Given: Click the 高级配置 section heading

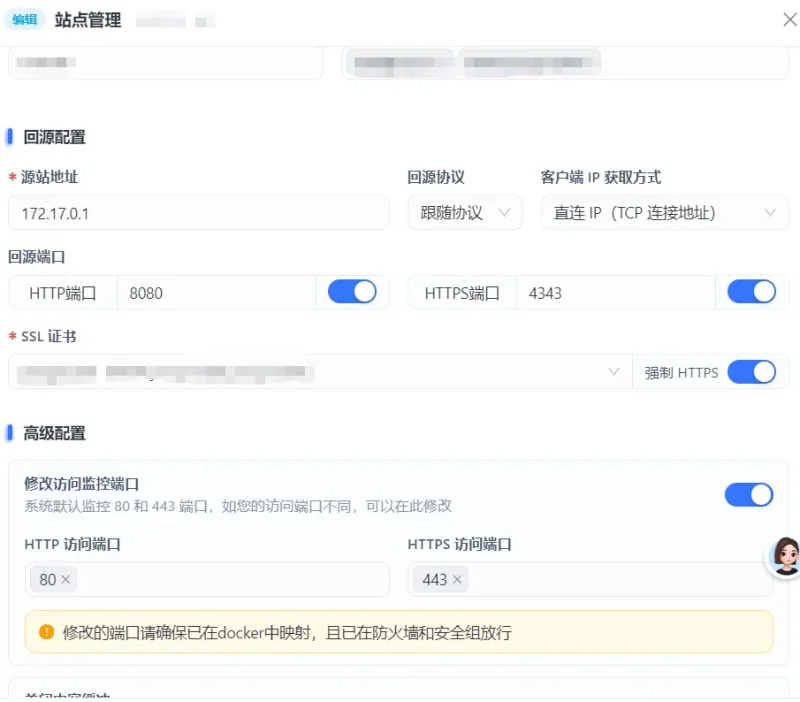Looking at the screenshot, I should click(55, 433).
